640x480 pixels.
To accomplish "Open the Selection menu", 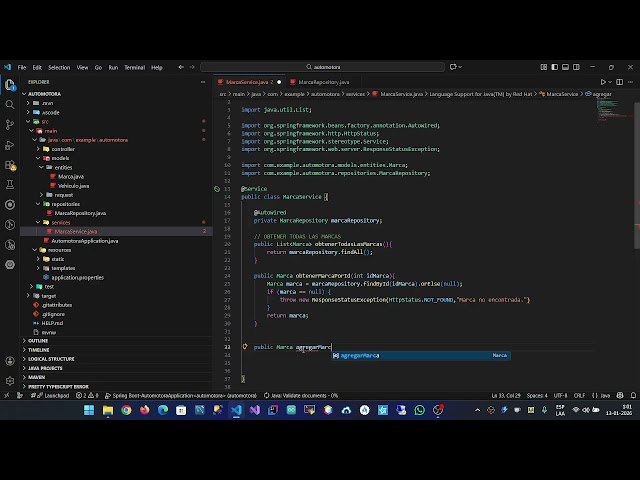I will coord(59,67).
